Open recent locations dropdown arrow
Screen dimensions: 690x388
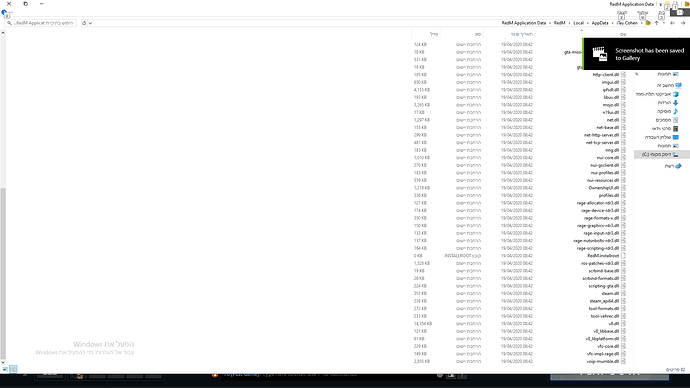[664, 23]
